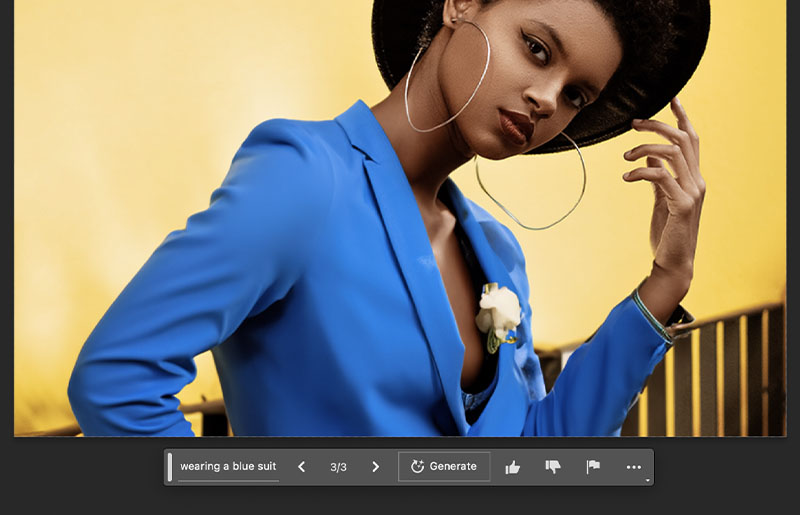This screenshot has width=800, height=515.
Task: Go to the previous variation arrow
Action: coord(302,467)
